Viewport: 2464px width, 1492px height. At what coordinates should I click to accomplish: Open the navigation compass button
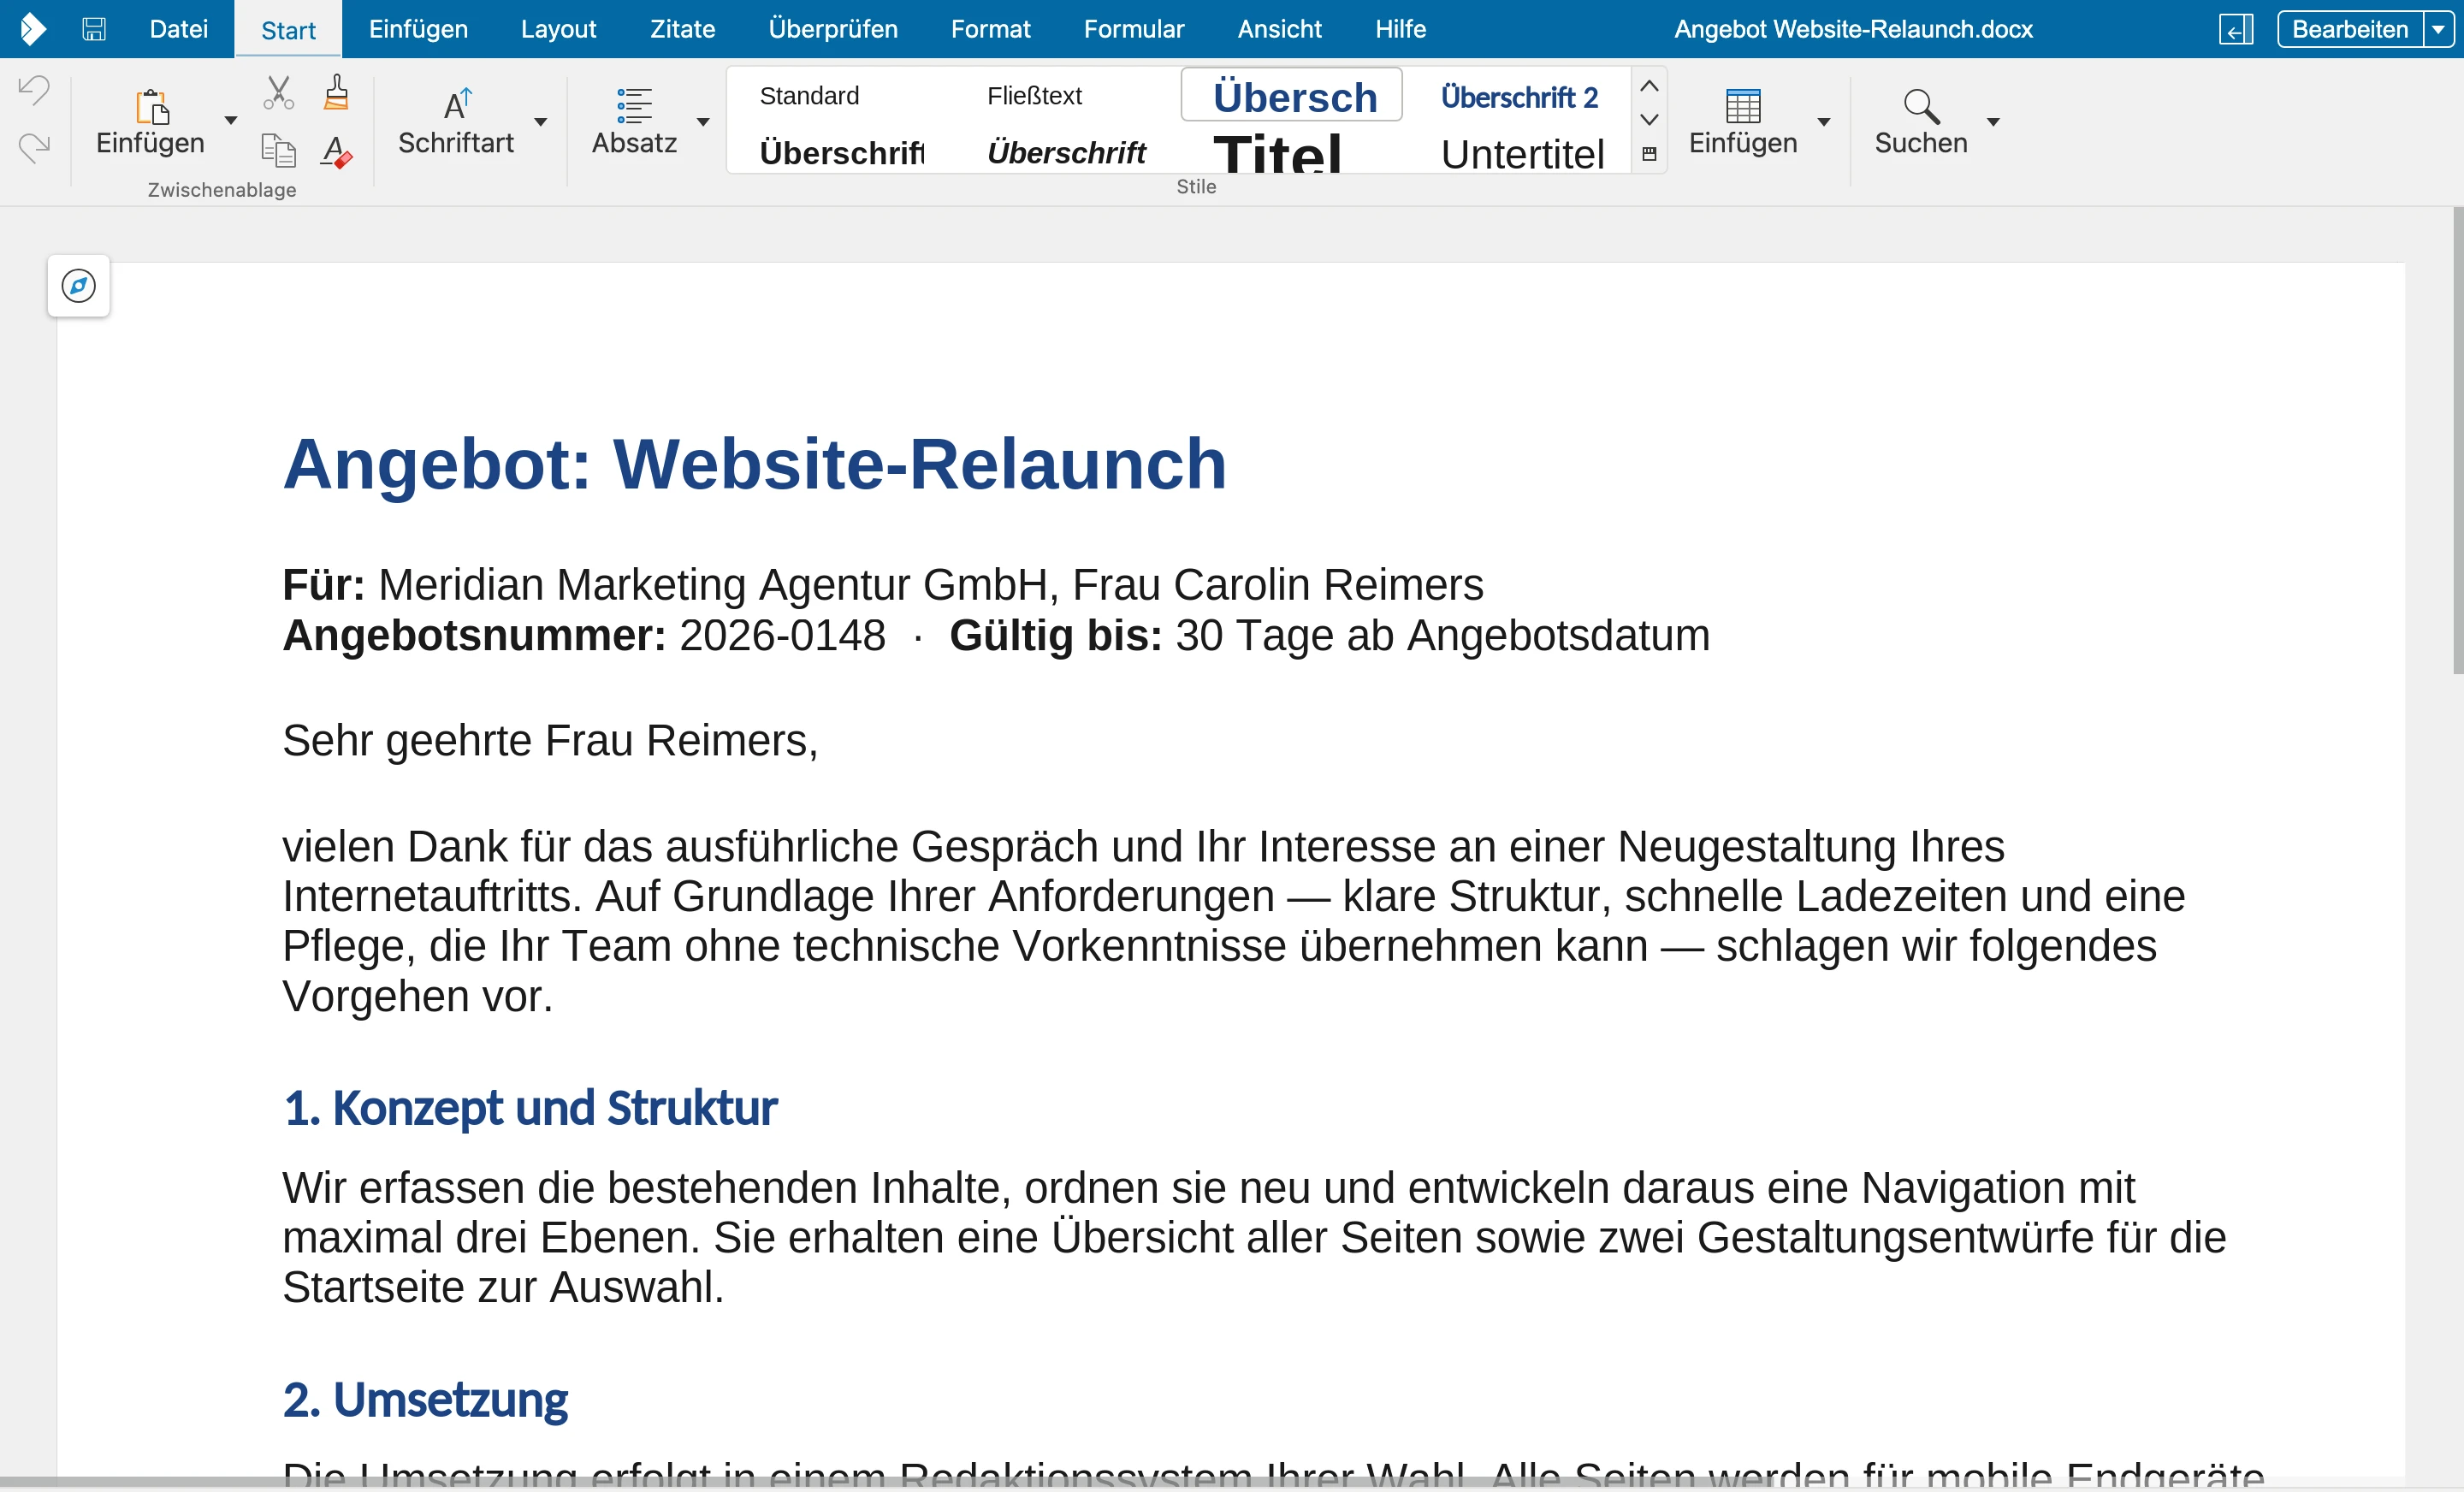pos(79,286)
